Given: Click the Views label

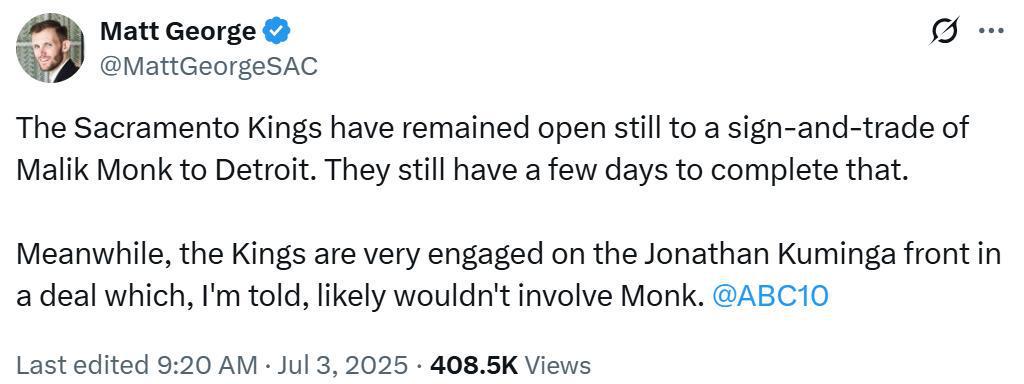Looking at the screenshot, I should (x=557, y=365).
